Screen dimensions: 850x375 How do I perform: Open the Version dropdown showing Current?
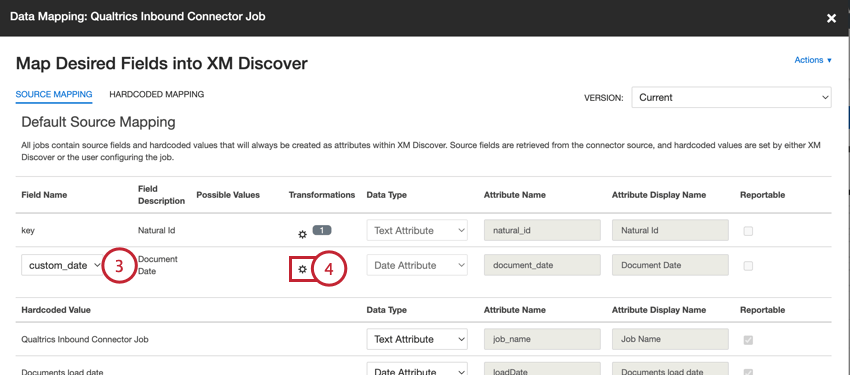coord(731,98)
